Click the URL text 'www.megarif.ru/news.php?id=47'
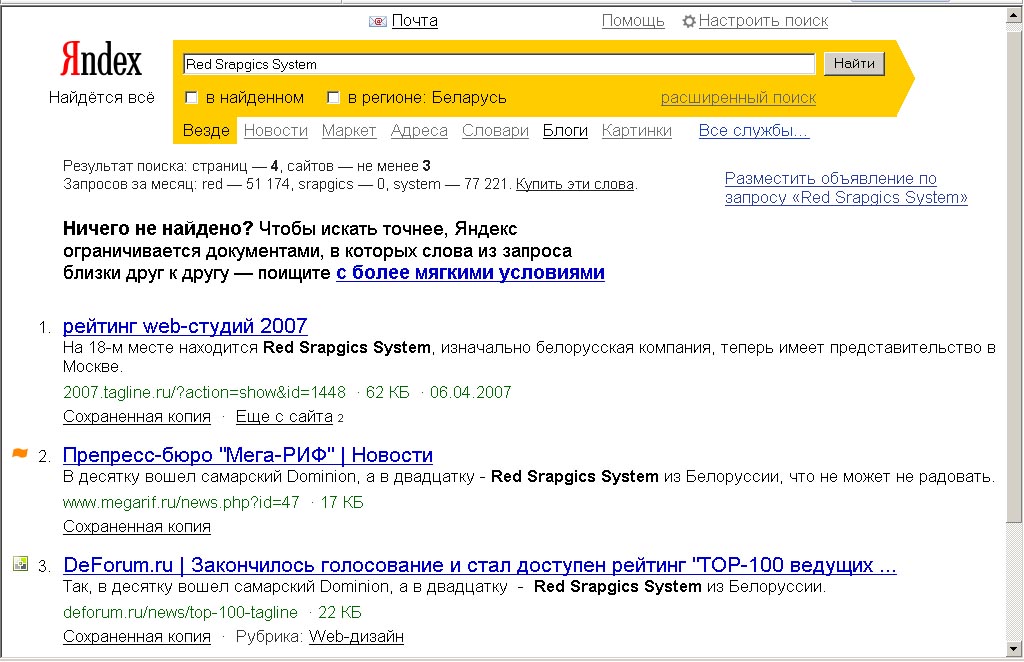Viewport: 1024px width, 662px height. pyautogui.click(x=182, y=503)
